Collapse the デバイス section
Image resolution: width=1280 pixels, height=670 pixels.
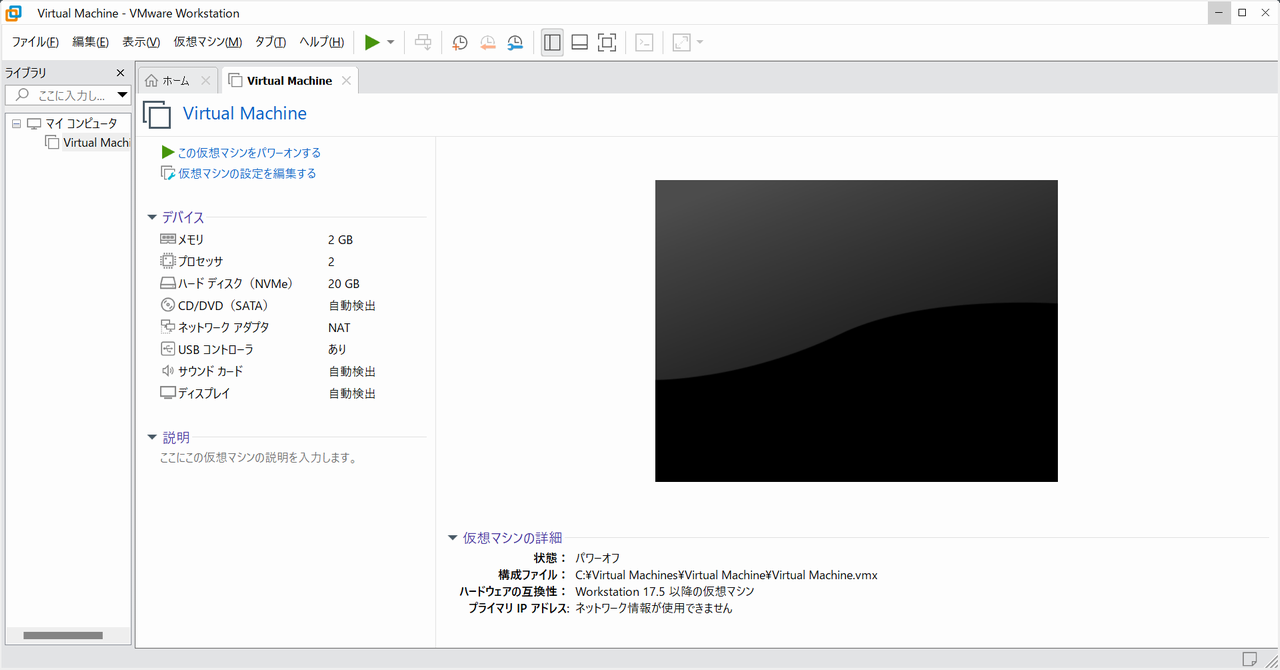click(x=152, y=217)
